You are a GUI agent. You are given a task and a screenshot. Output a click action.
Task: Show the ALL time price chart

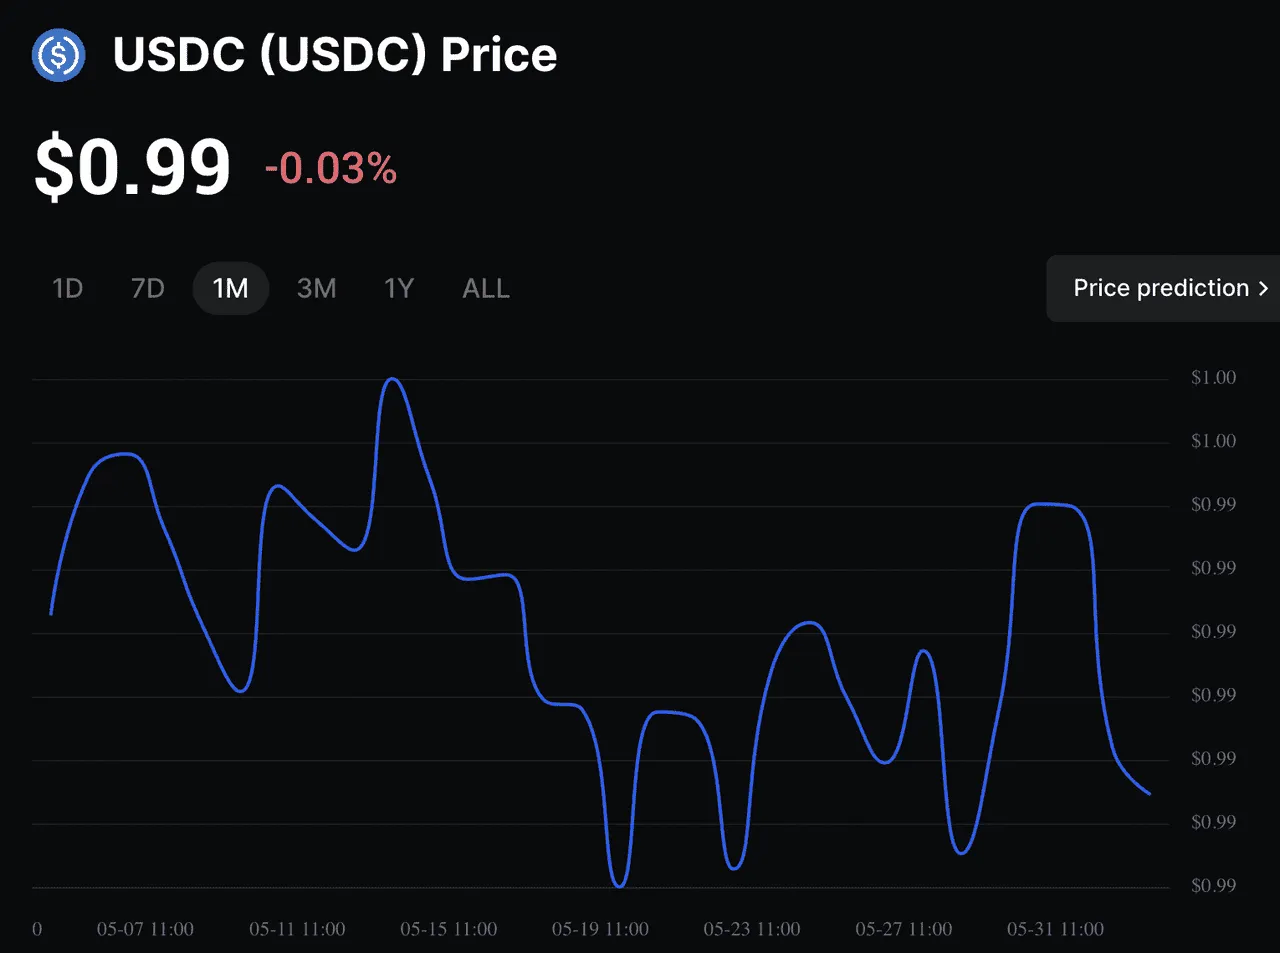[485, 288]
